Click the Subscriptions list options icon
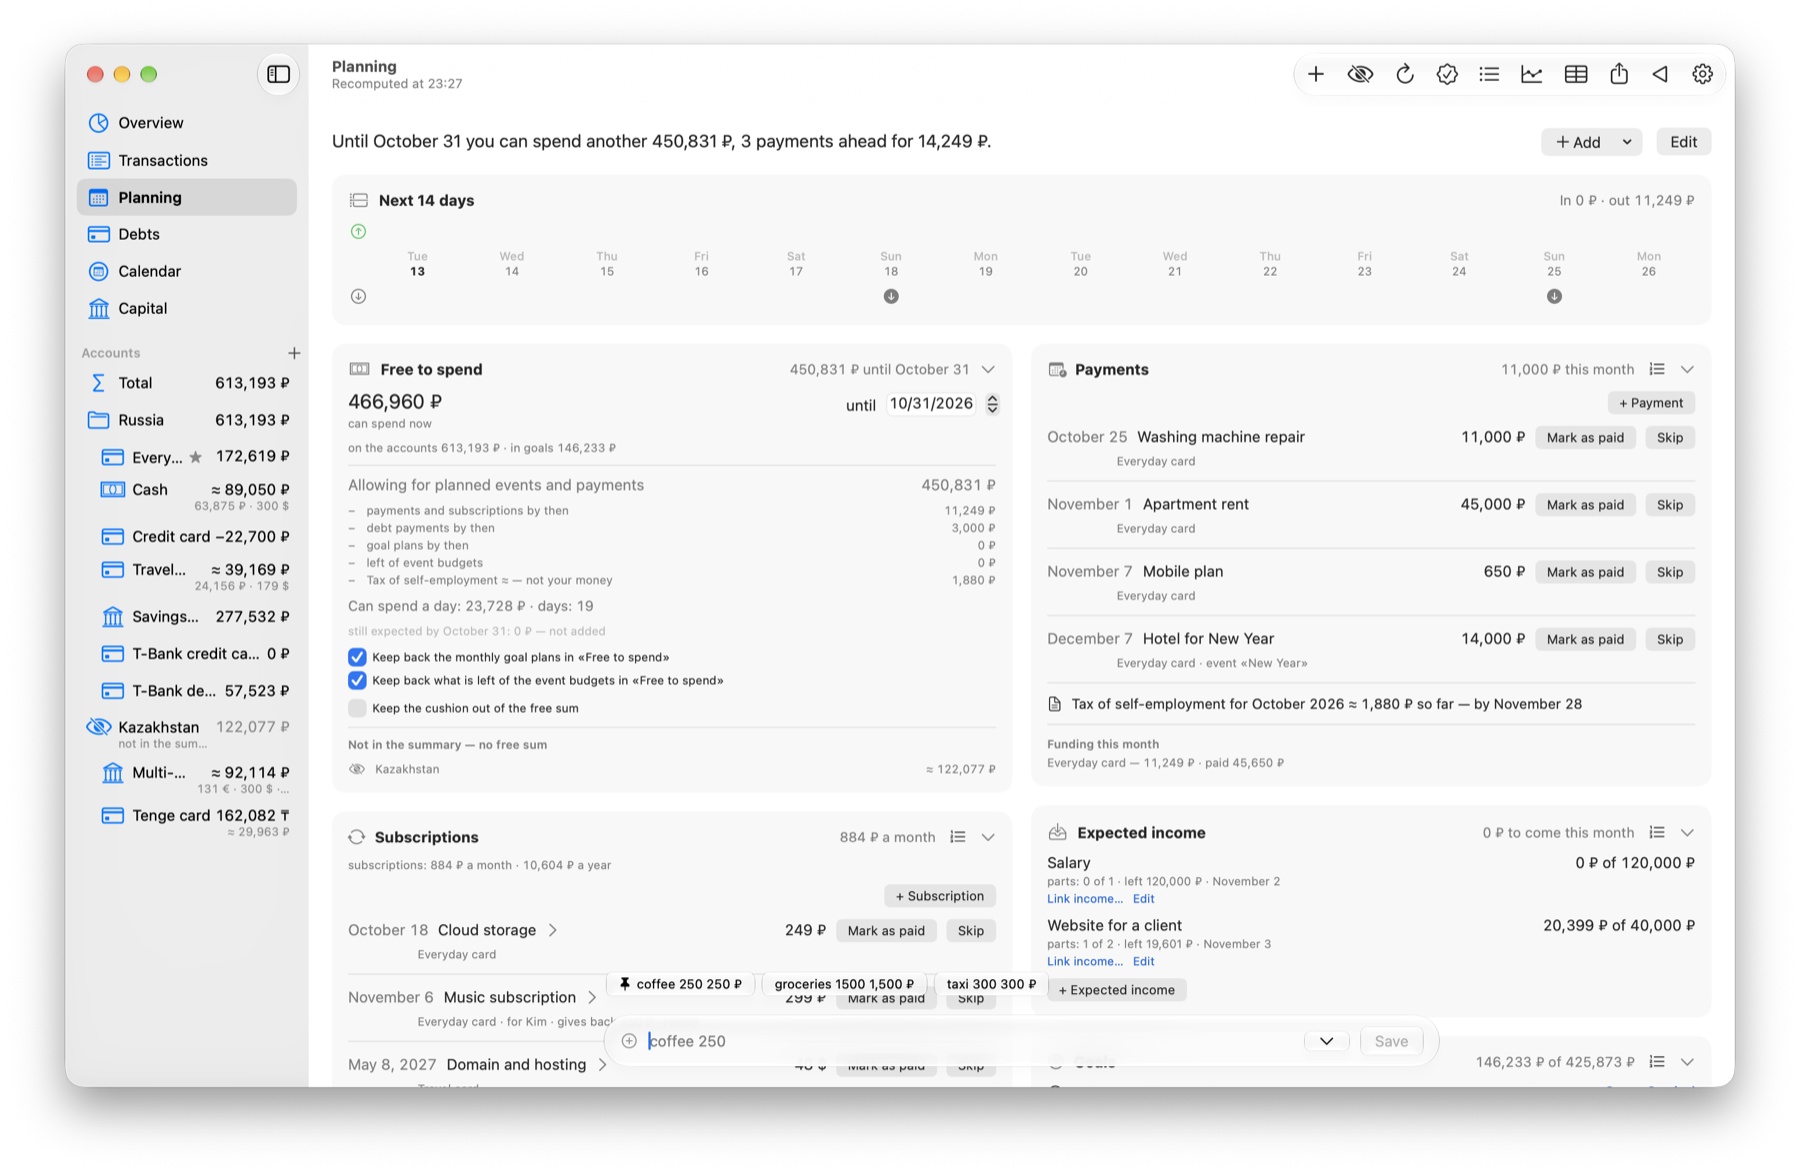1800x1173 pixels. click(x=958, y=837)
